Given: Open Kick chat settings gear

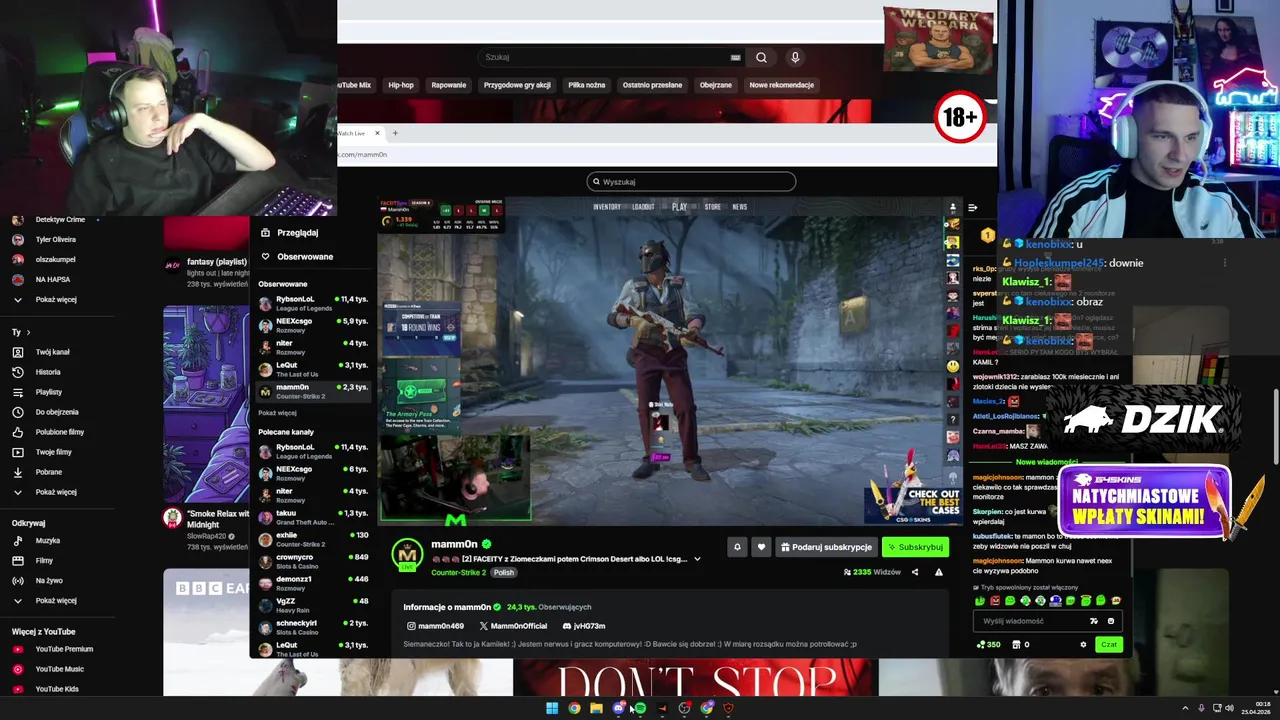Looking at the screenshot, I should (1083, 645).
